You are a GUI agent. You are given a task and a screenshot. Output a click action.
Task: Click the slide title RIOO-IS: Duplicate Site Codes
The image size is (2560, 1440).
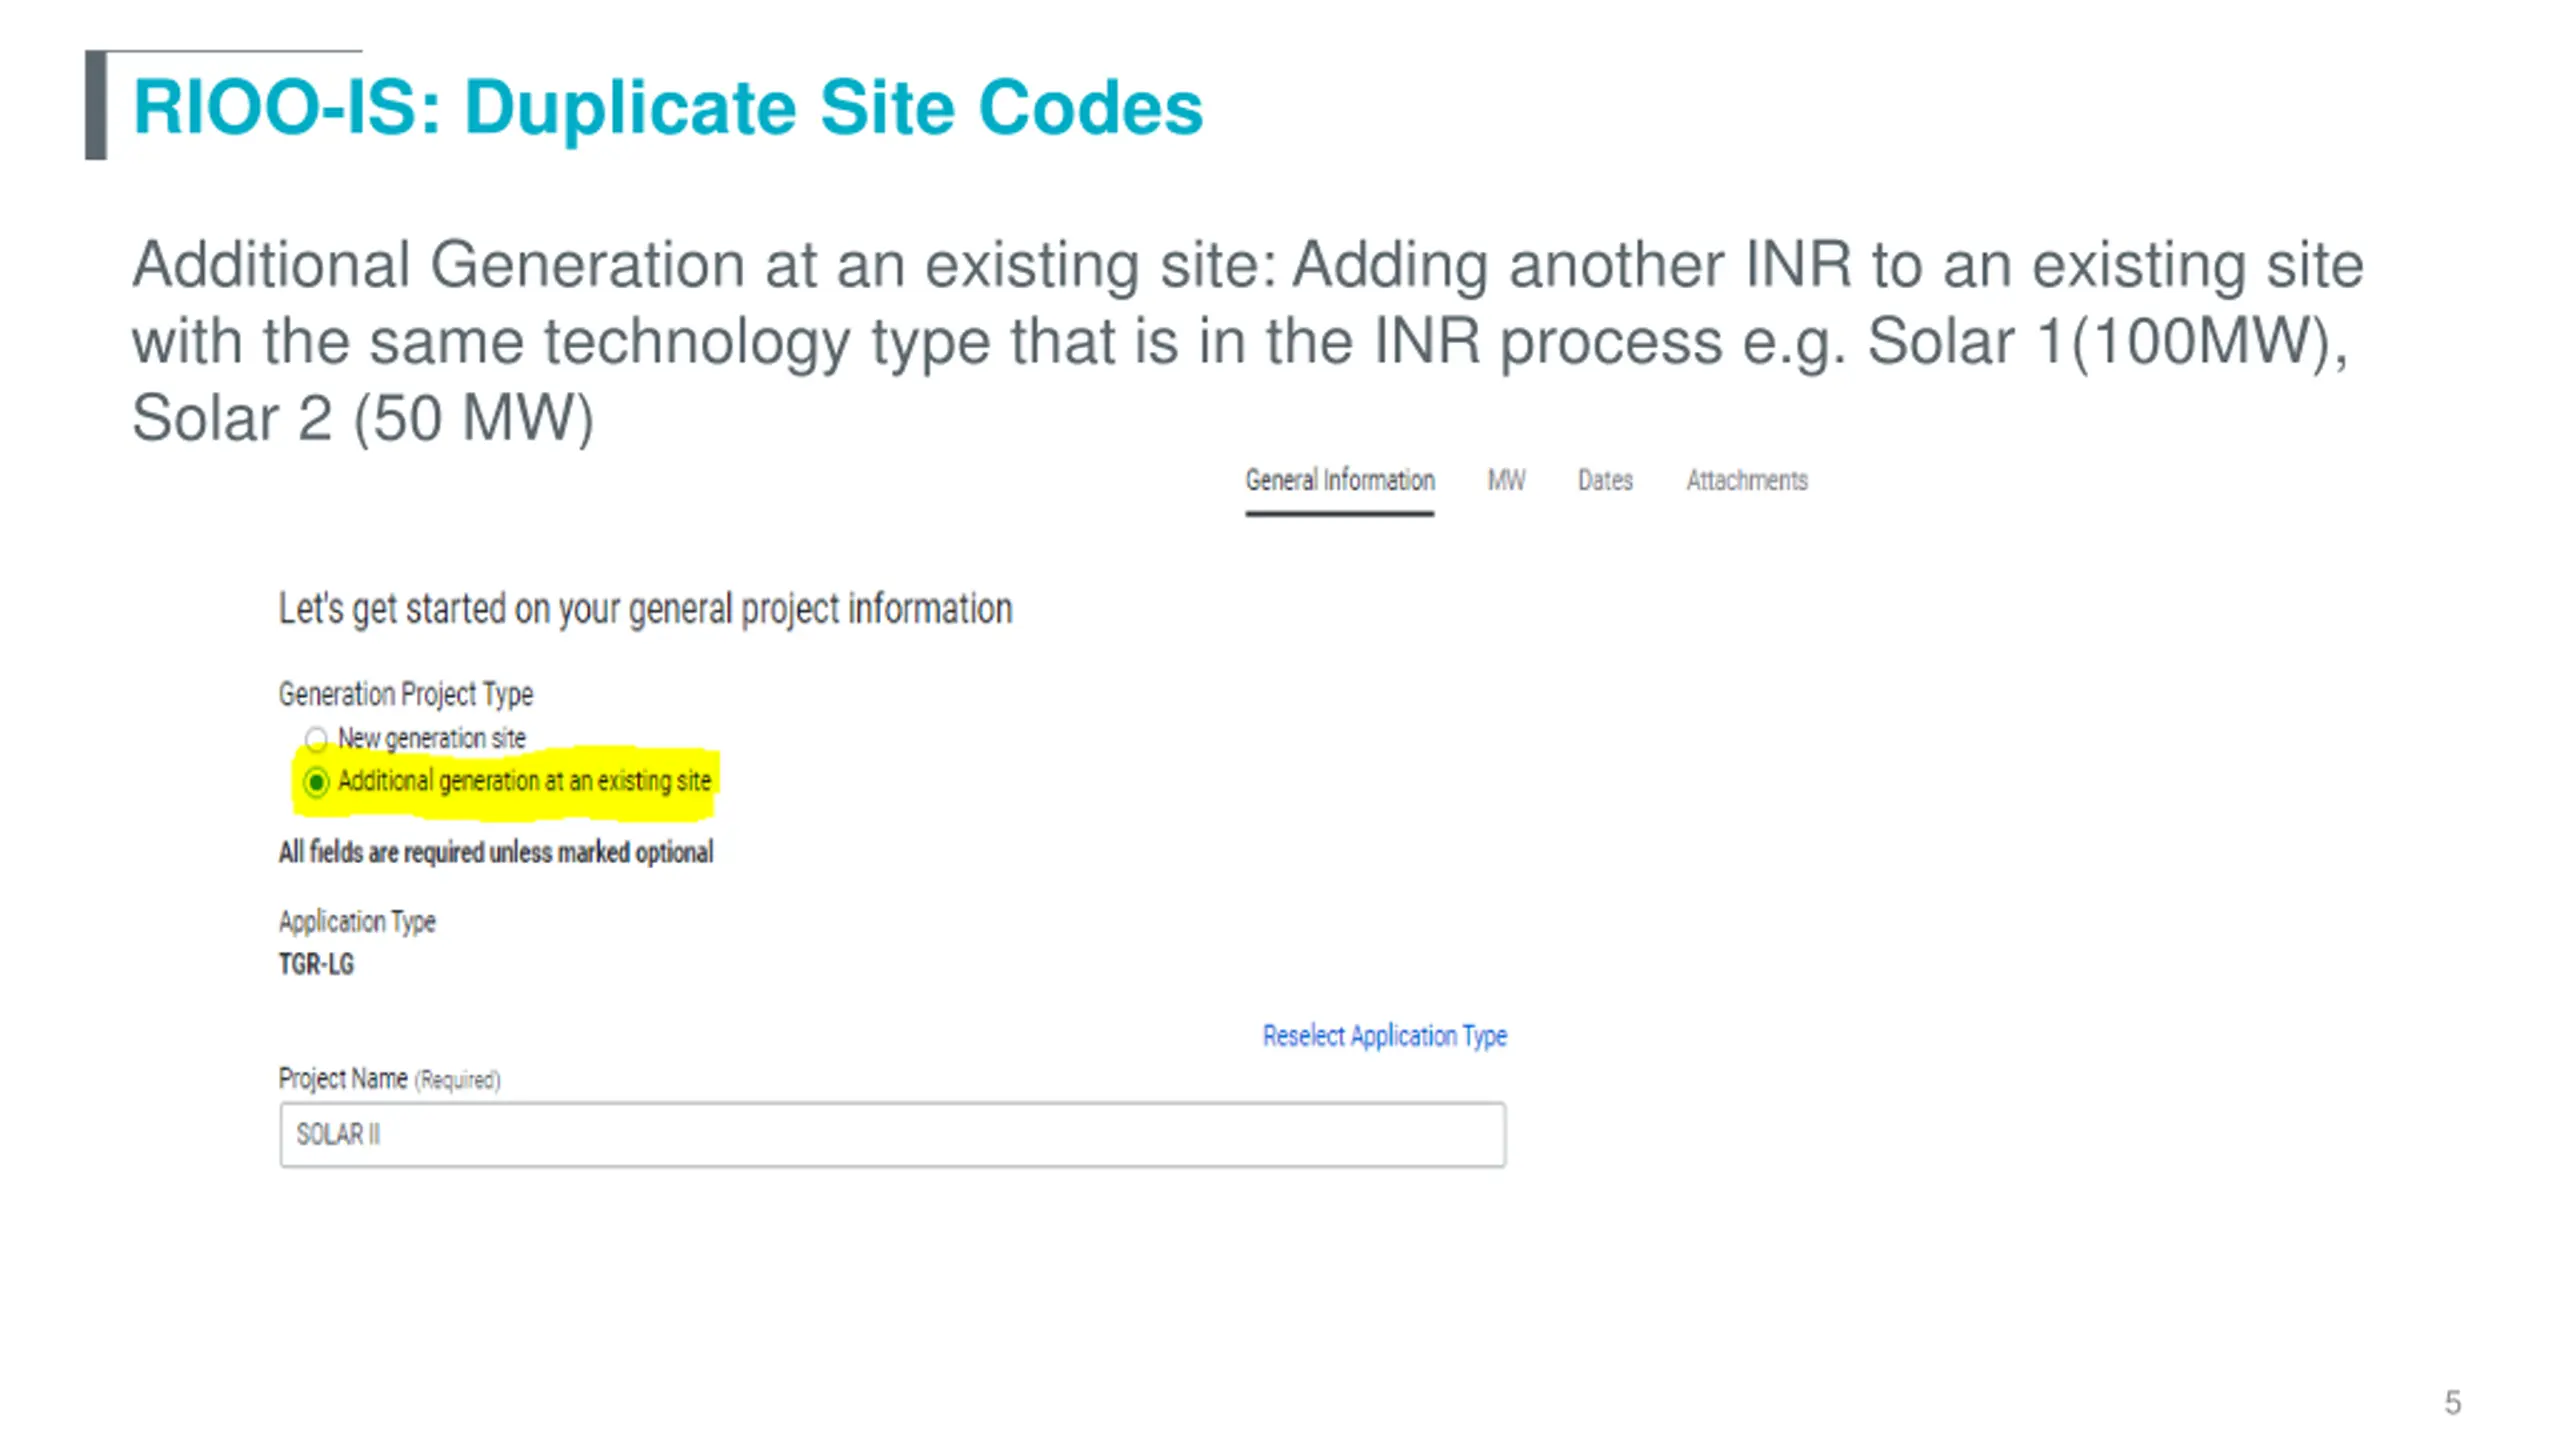[x=668, y=106]
